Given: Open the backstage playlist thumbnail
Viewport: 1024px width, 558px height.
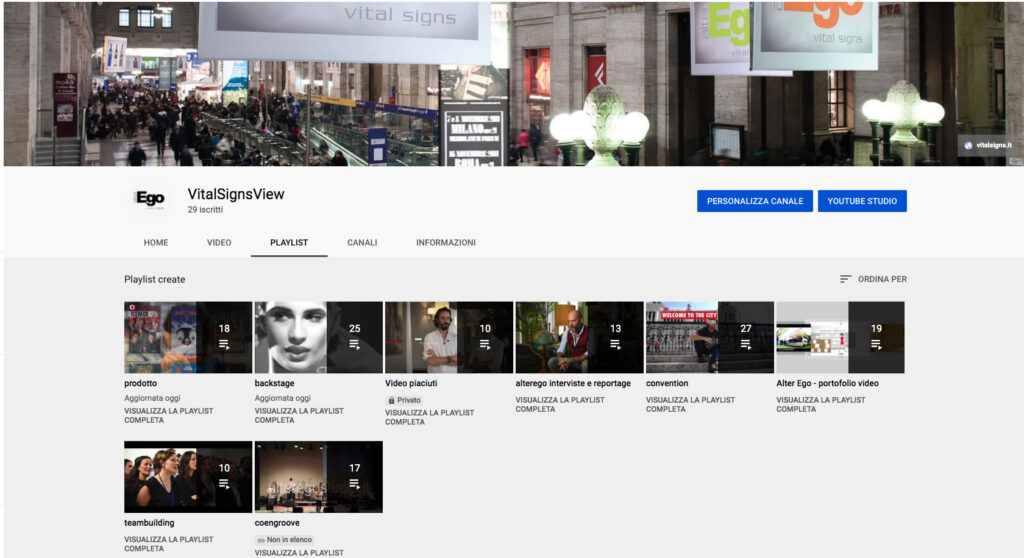Looking at the screenshot, I should (x=319, y=337).
